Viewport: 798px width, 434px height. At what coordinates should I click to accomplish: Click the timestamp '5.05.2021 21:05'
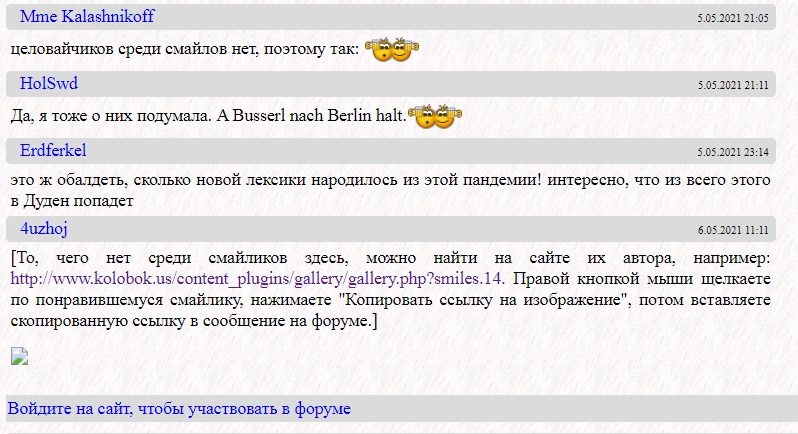tap(733, 18)
